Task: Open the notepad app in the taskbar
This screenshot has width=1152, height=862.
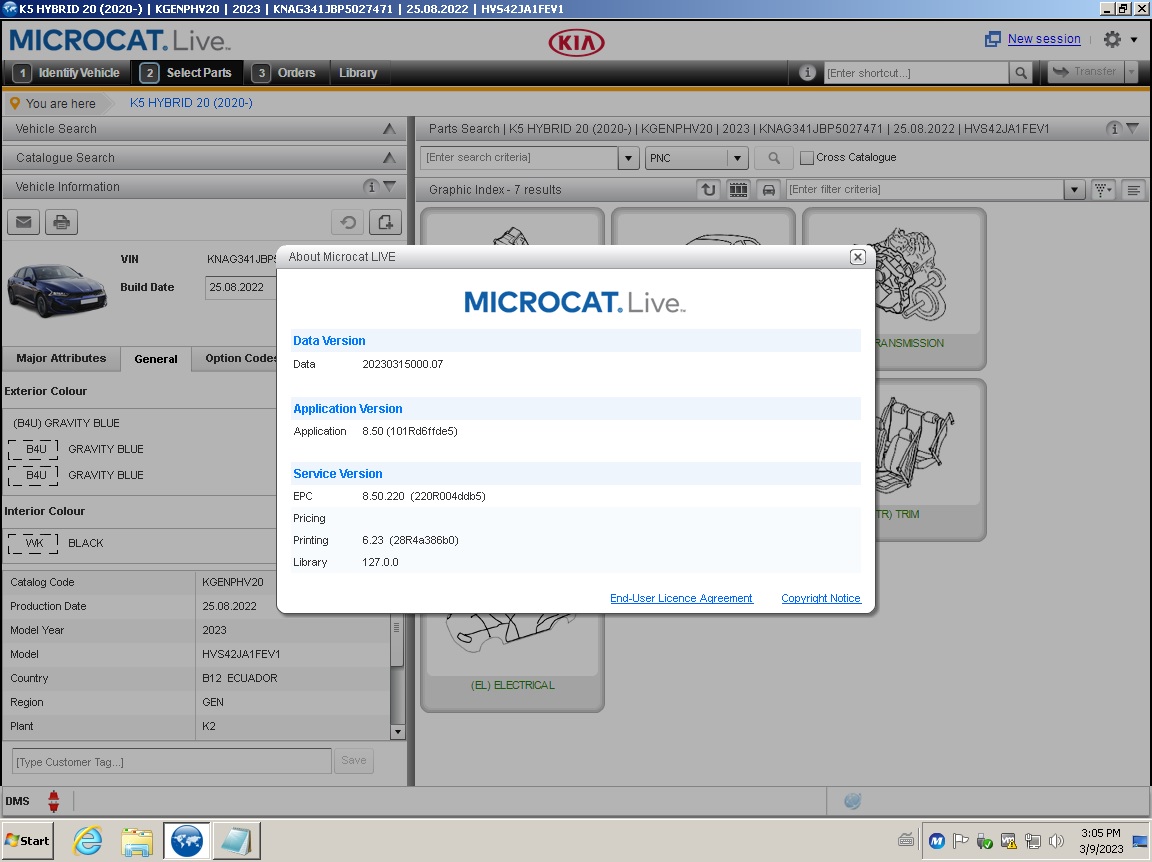Action: [x=237, y=841]
